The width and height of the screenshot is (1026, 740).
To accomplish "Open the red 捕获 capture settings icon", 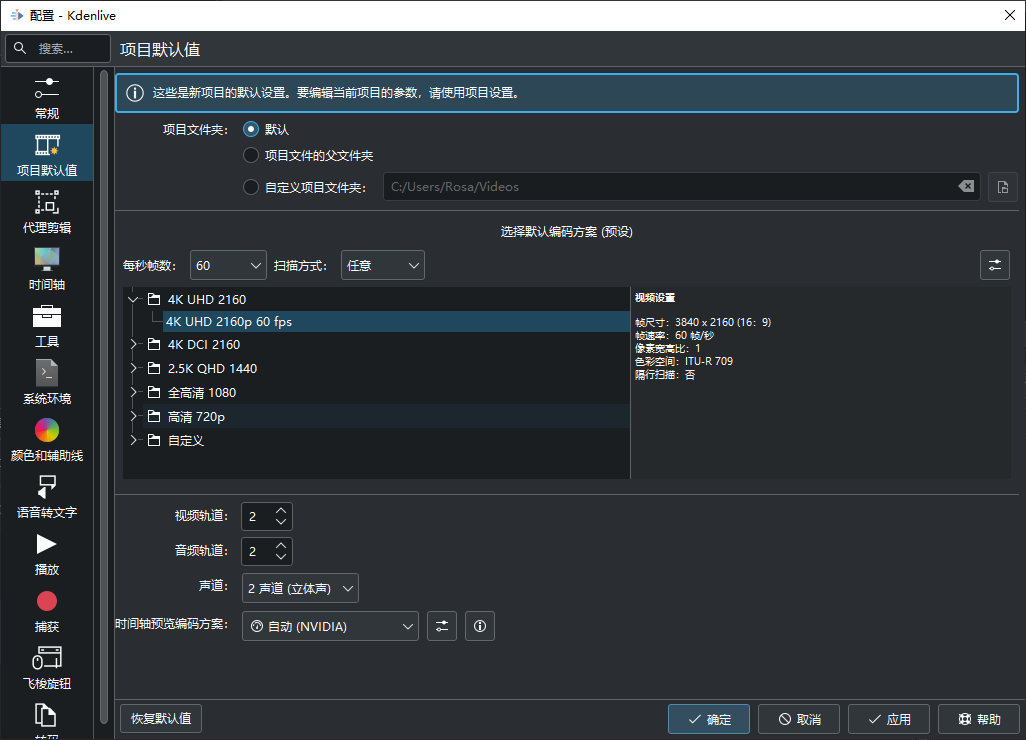I will click(x=46, y=608).
